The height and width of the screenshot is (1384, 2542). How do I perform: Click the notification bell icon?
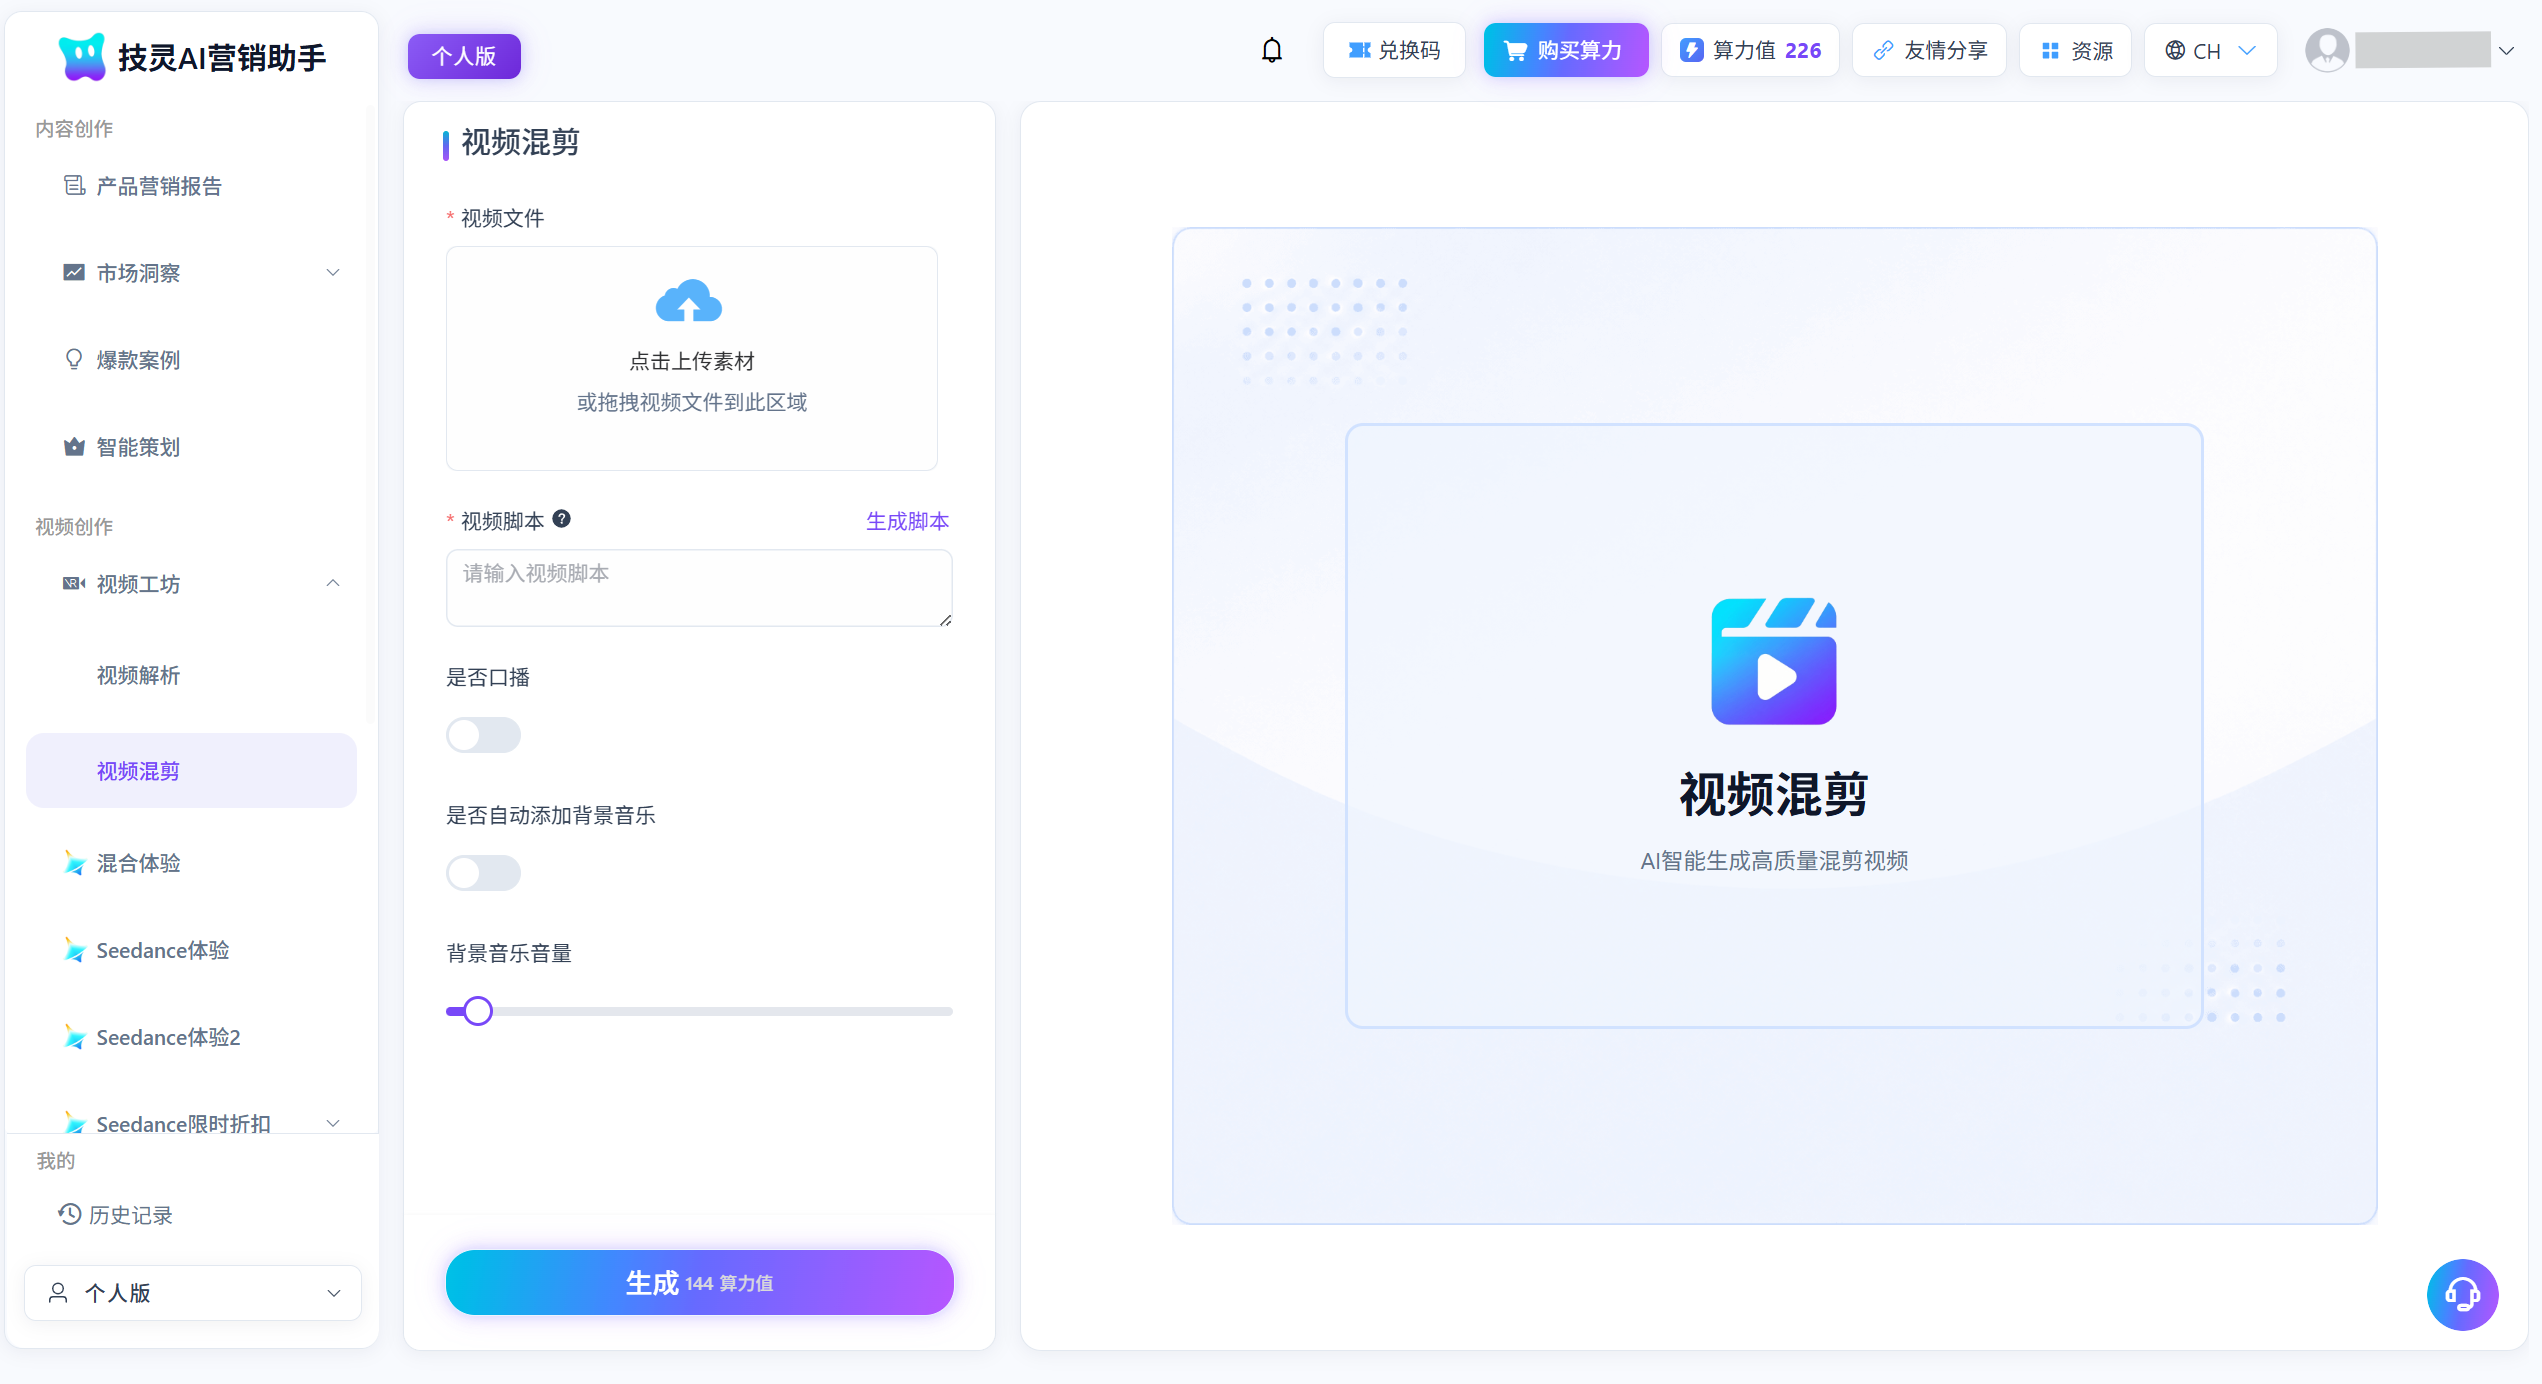pyautogui.click(x=1271, y=50)
